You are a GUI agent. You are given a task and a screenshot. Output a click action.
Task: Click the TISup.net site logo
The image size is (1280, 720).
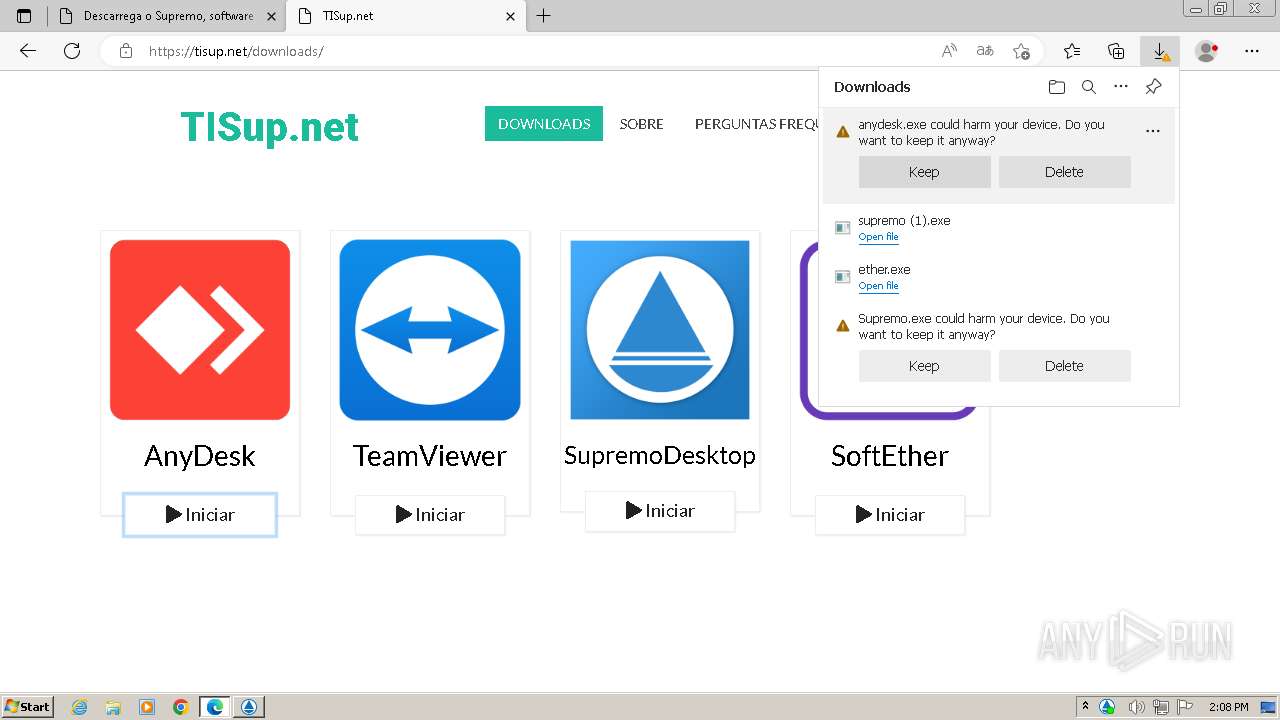point(270,127)
